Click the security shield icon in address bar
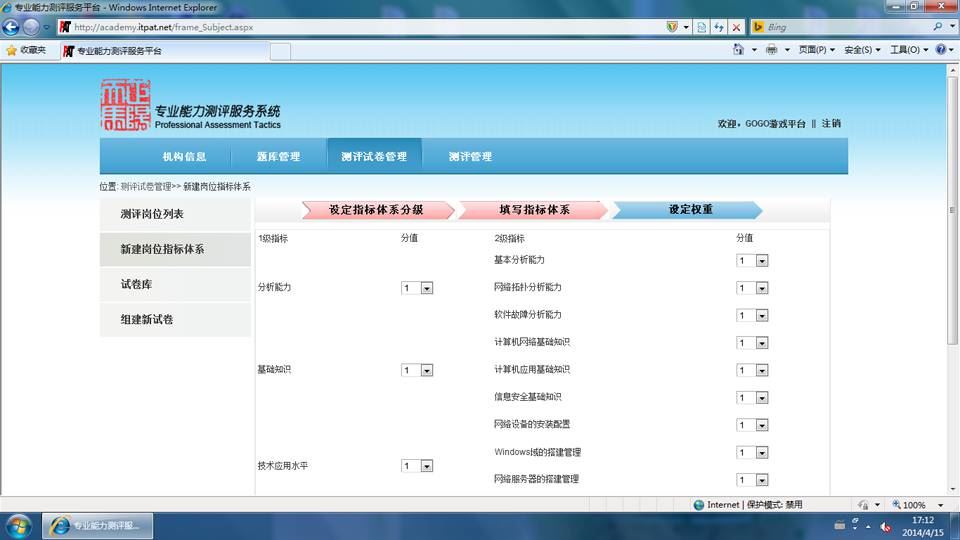The width and height of the screenshot is (960, 540). pyautogui.click(x=672, y=27)
